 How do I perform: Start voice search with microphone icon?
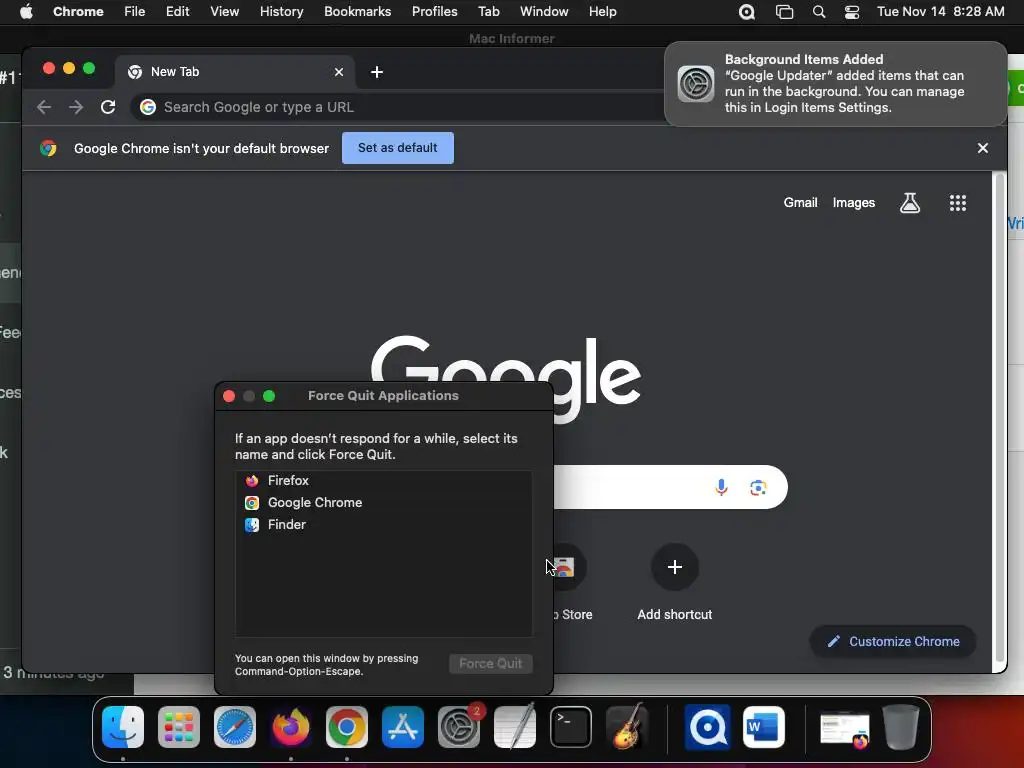(721, 487)
